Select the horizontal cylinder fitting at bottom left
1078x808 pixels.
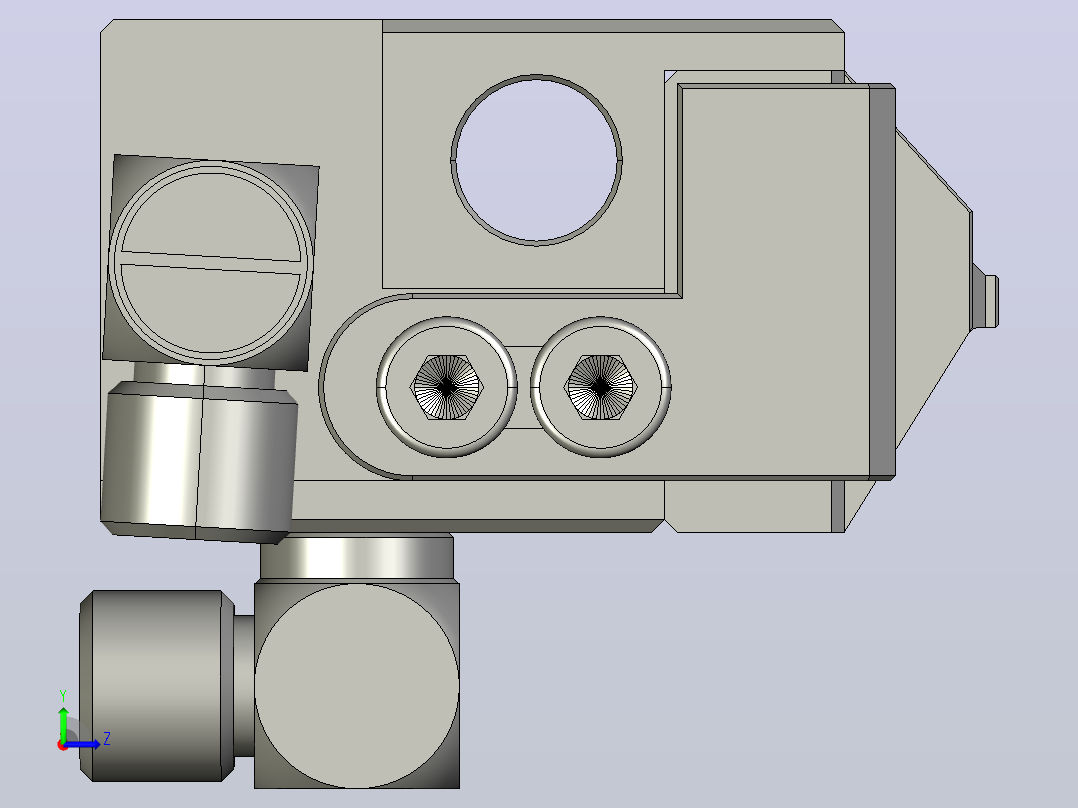coord(157,686)
